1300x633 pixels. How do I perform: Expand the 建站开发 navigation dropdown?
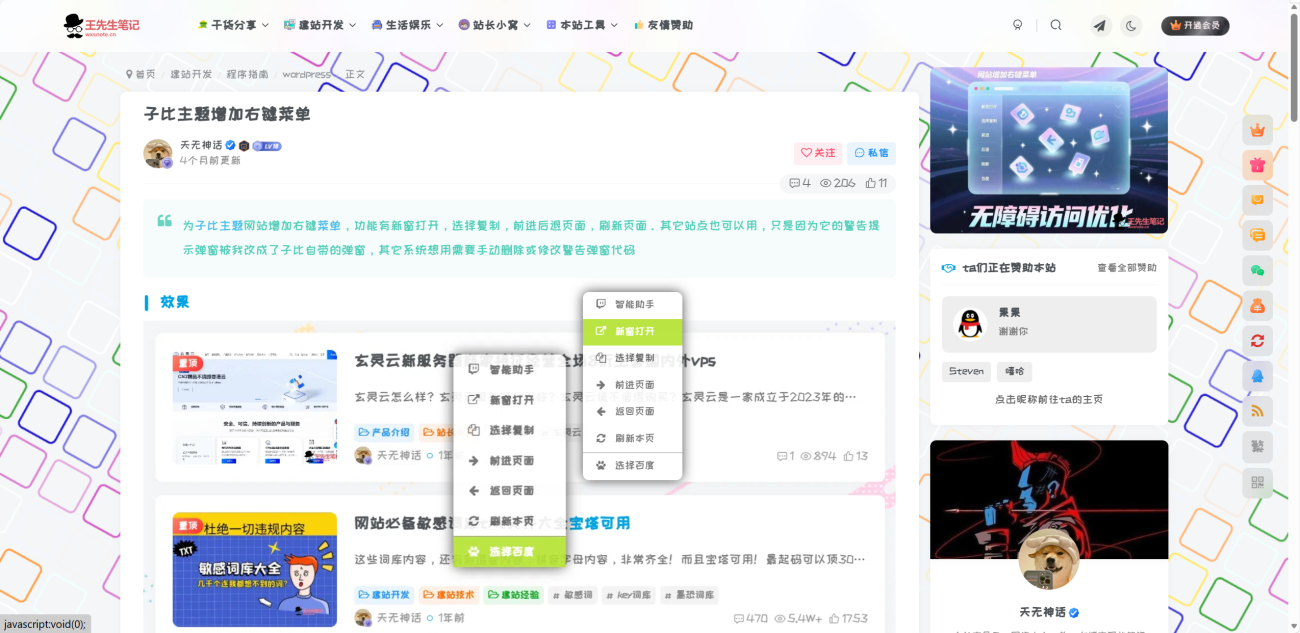320,24
